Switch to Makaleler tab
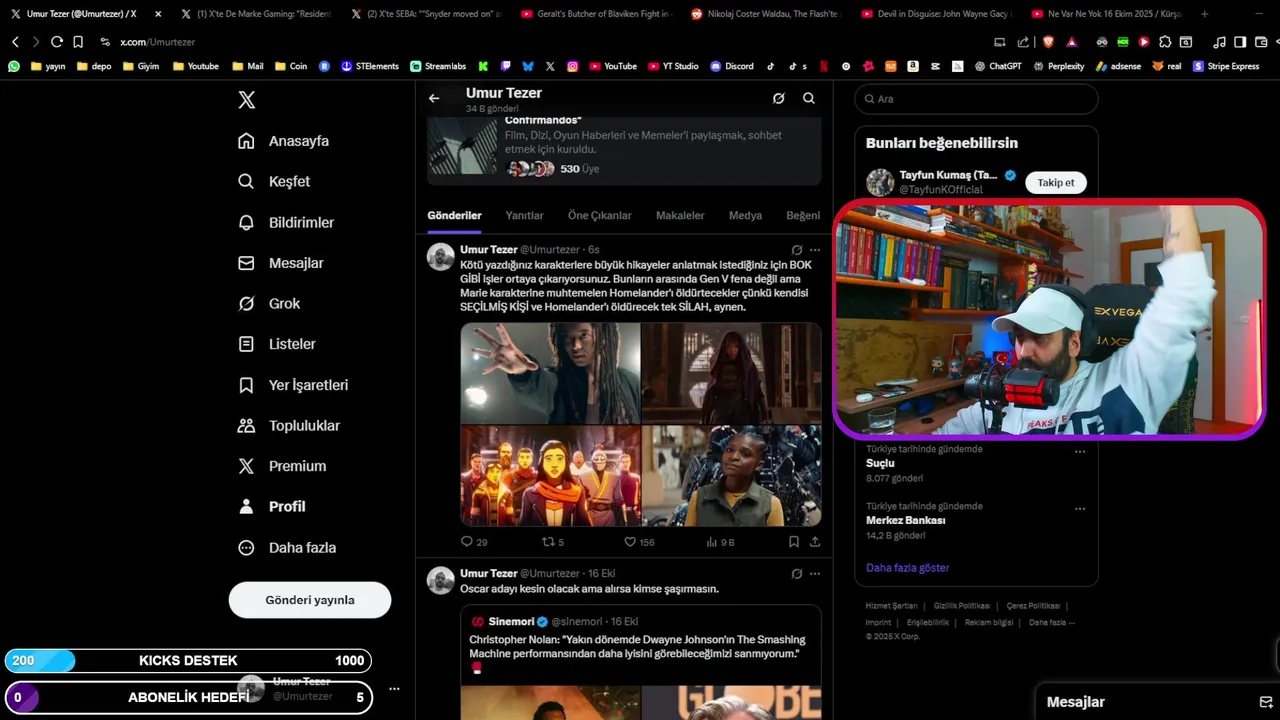 click(680, 215)
